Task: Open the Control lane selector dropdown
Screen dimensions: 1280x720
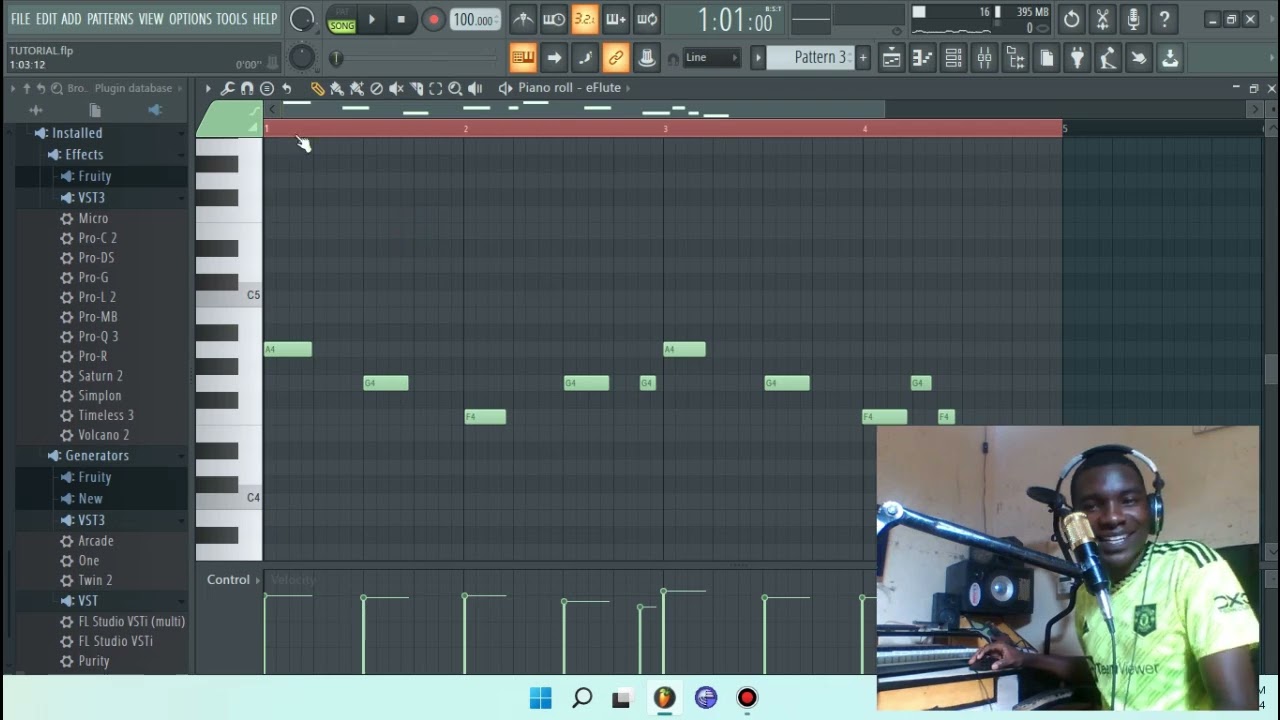Action: click(234, 580)
